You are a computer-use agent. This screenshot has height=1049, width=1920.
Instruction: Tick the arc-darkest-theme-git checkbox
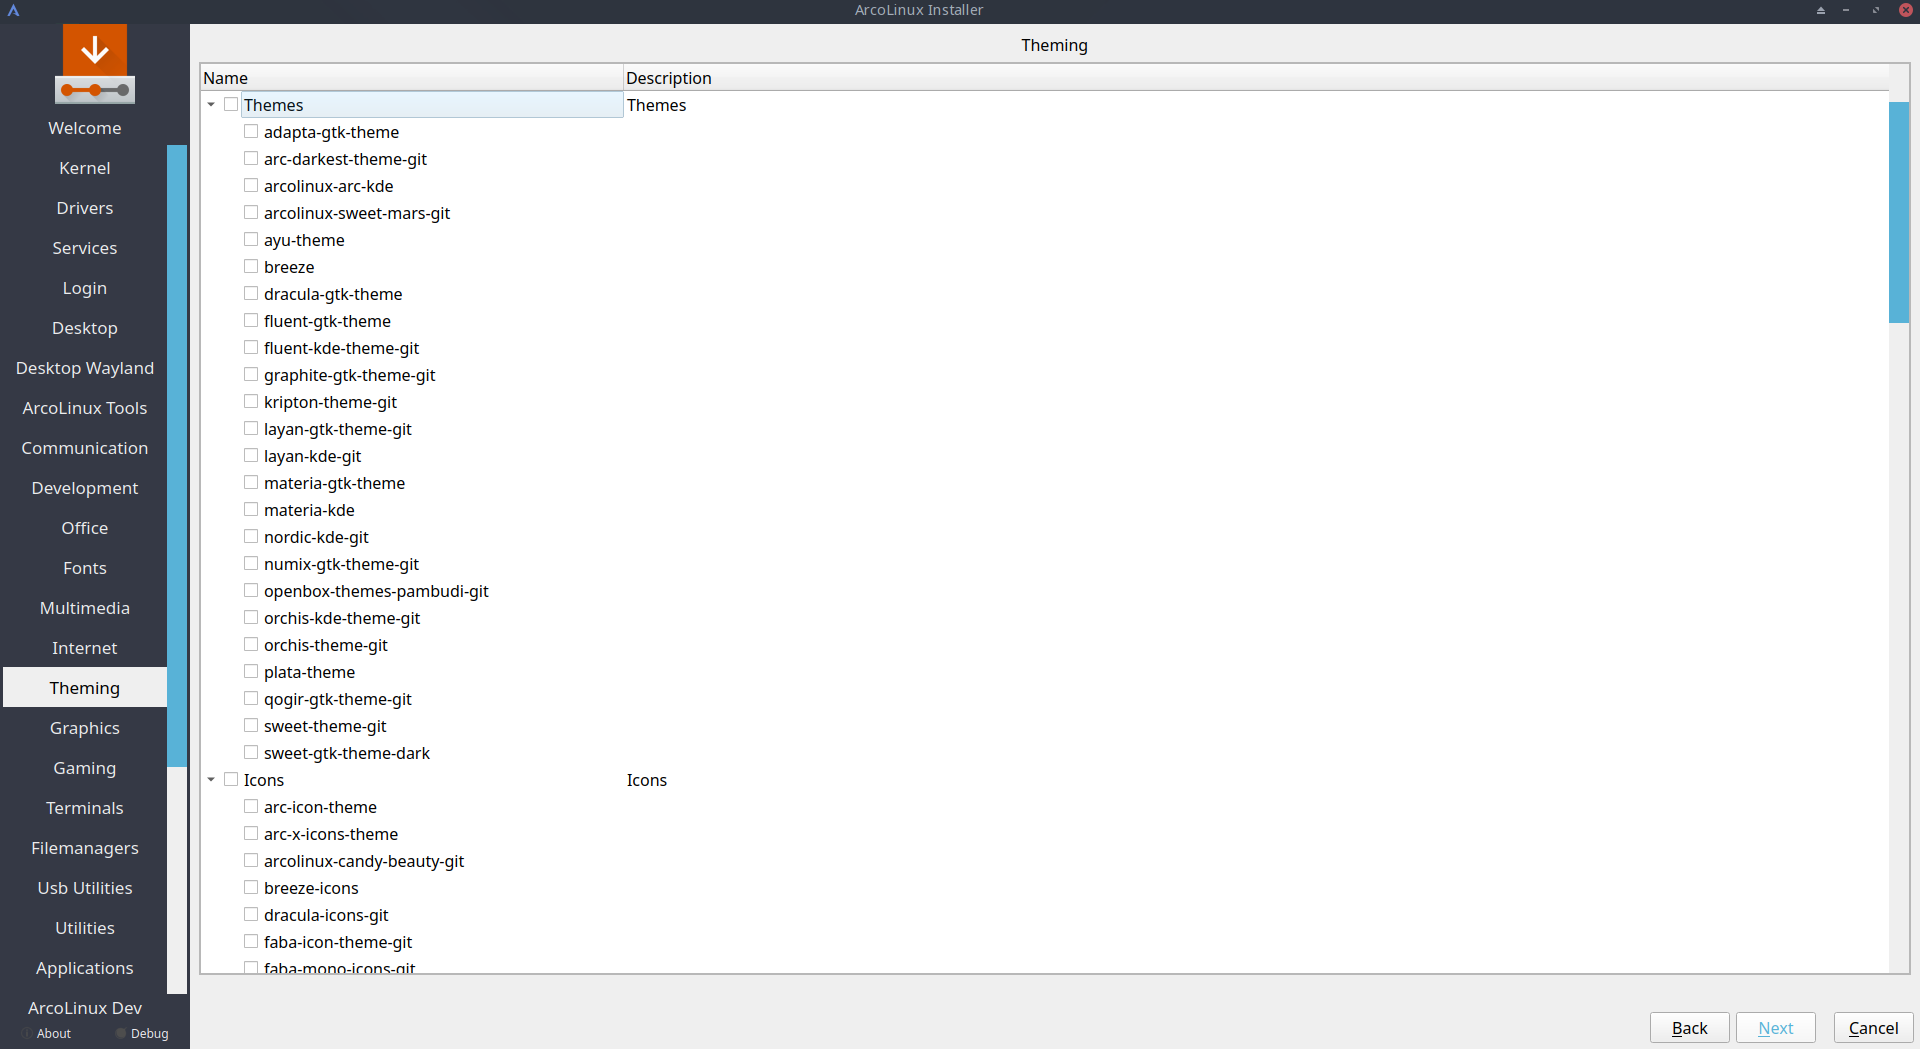tap(251, 158)
